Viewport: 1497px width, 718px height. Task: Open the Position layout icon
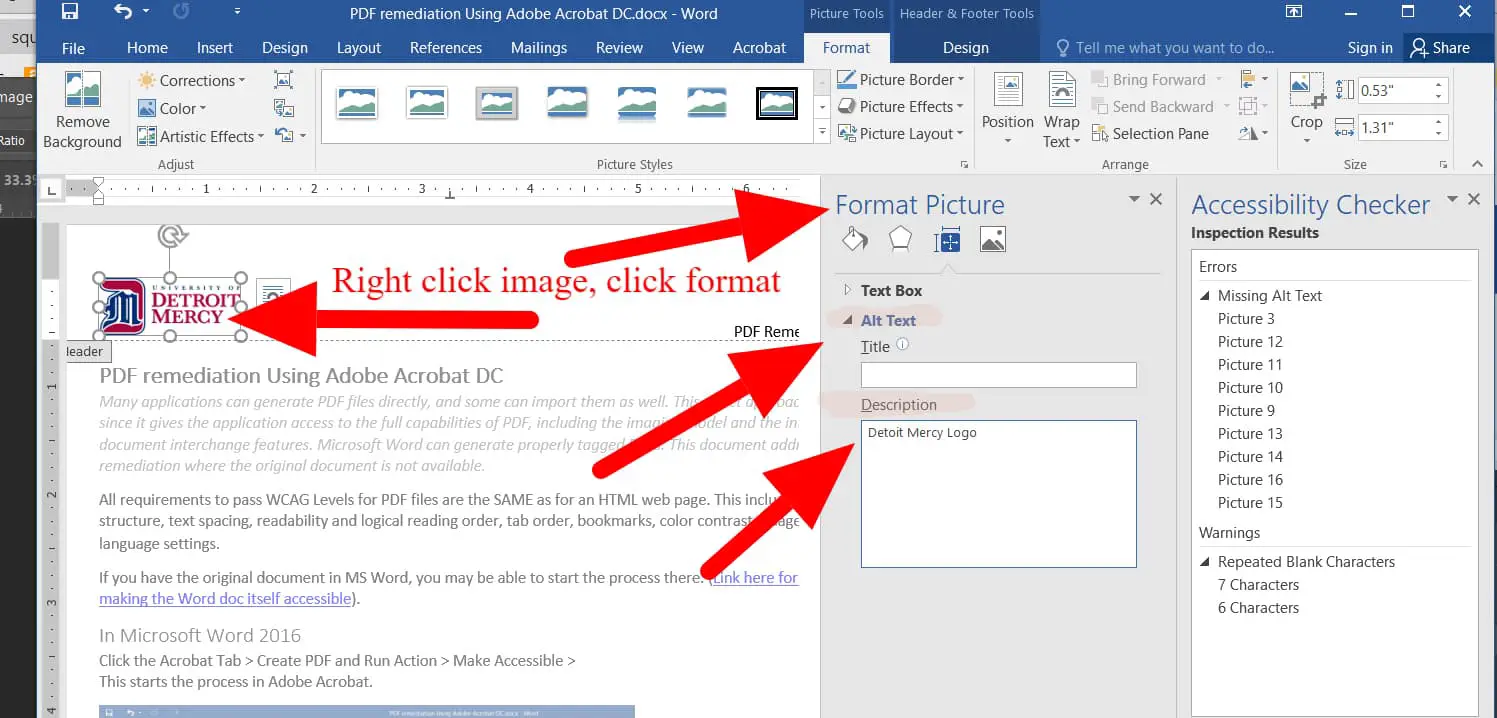(1007, 92)
